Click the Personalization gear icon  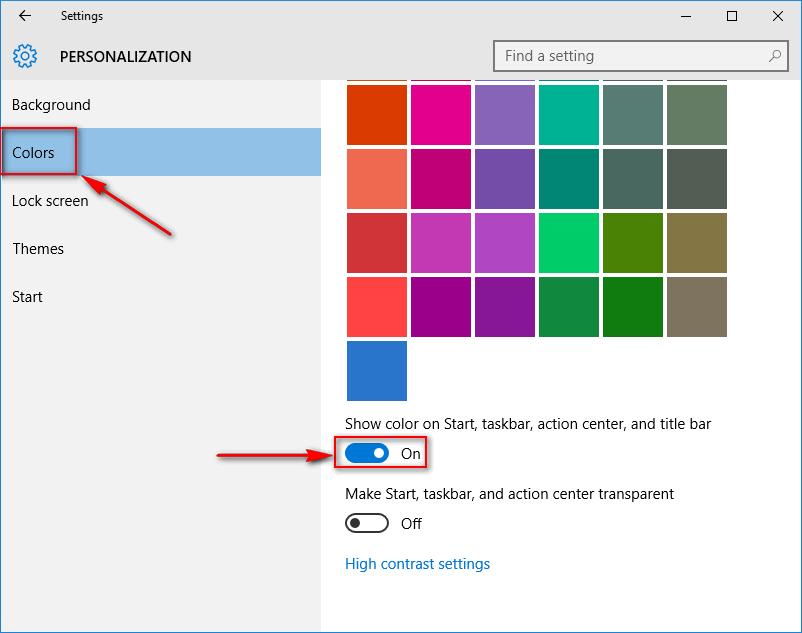pyautogui.click(x=25, y=56)
